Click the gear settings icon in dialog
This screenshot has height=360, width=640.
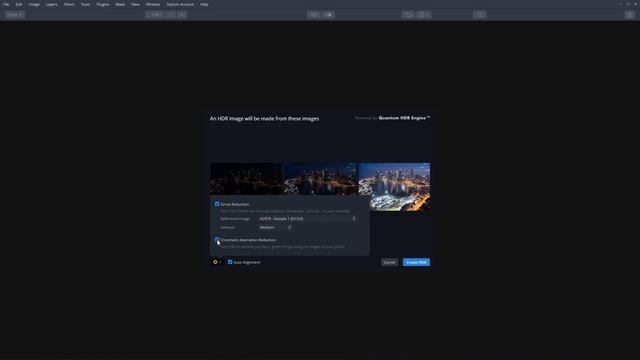[217, 262]
